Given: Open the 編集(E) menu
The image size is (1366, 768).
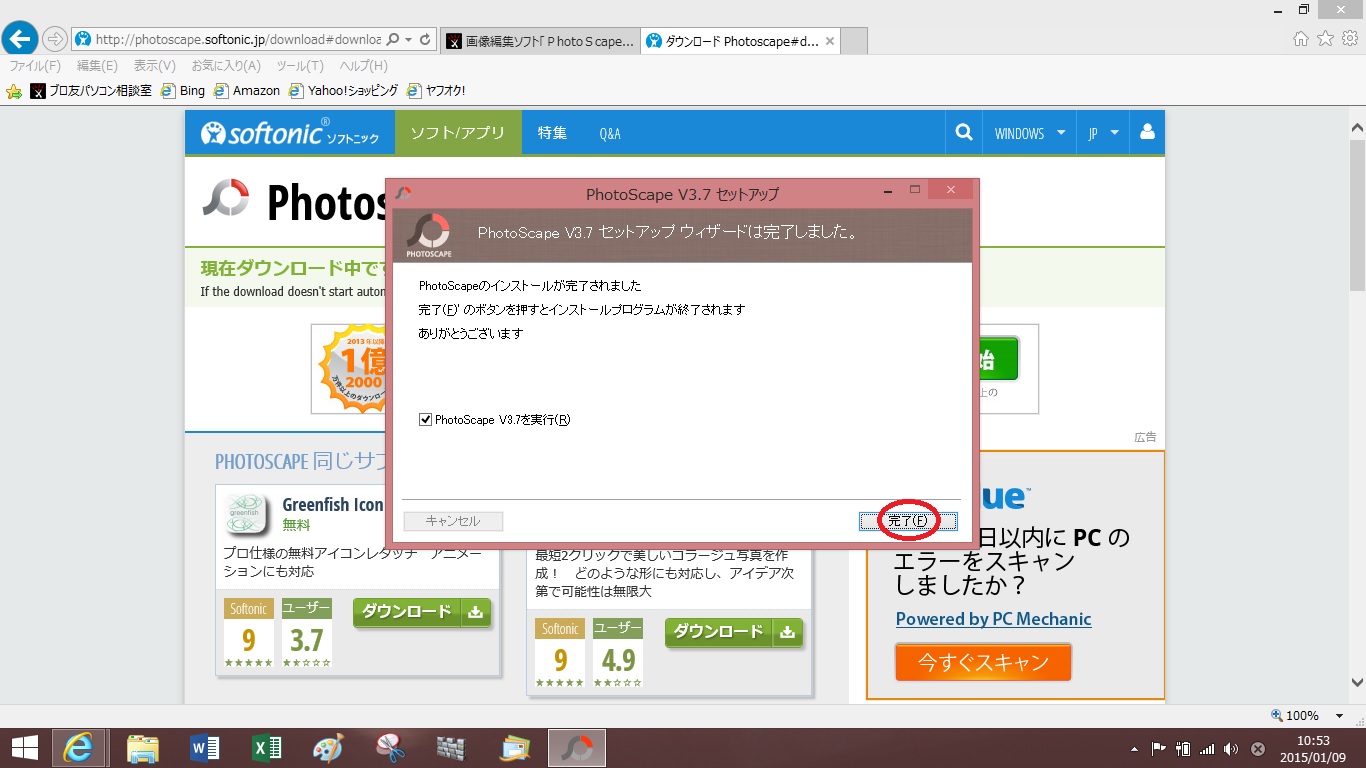Looking at the screenshot, I should [97, 66].
